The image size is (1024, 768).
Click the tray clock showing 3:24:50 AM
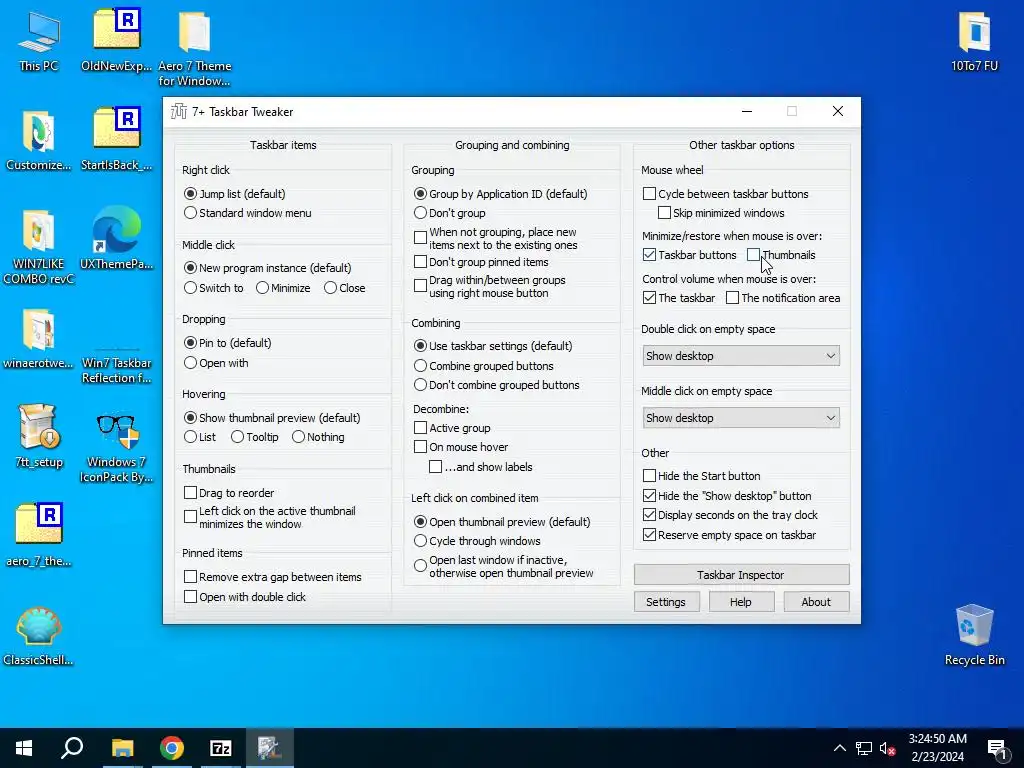(937, 748)
